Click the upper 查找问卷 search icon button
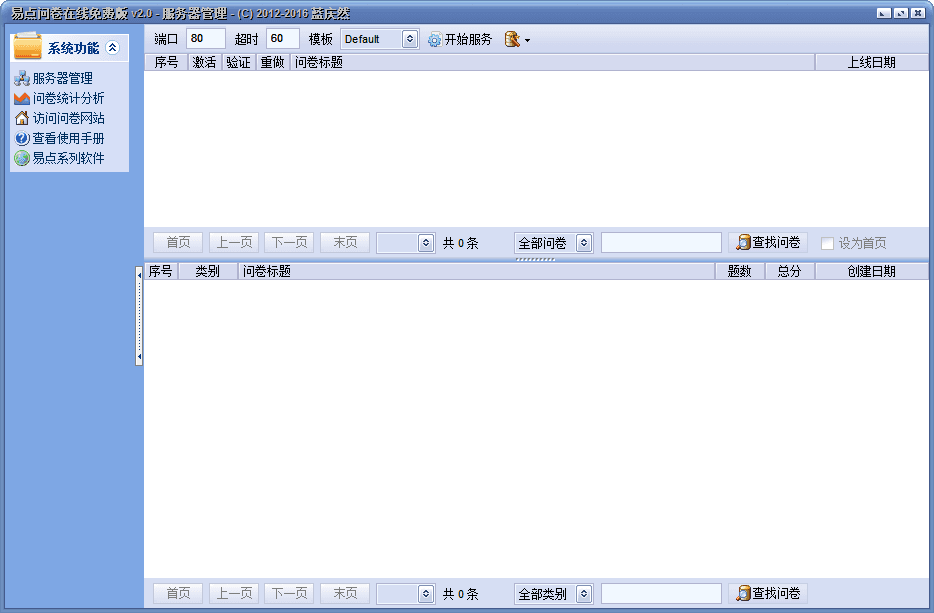 742,243
